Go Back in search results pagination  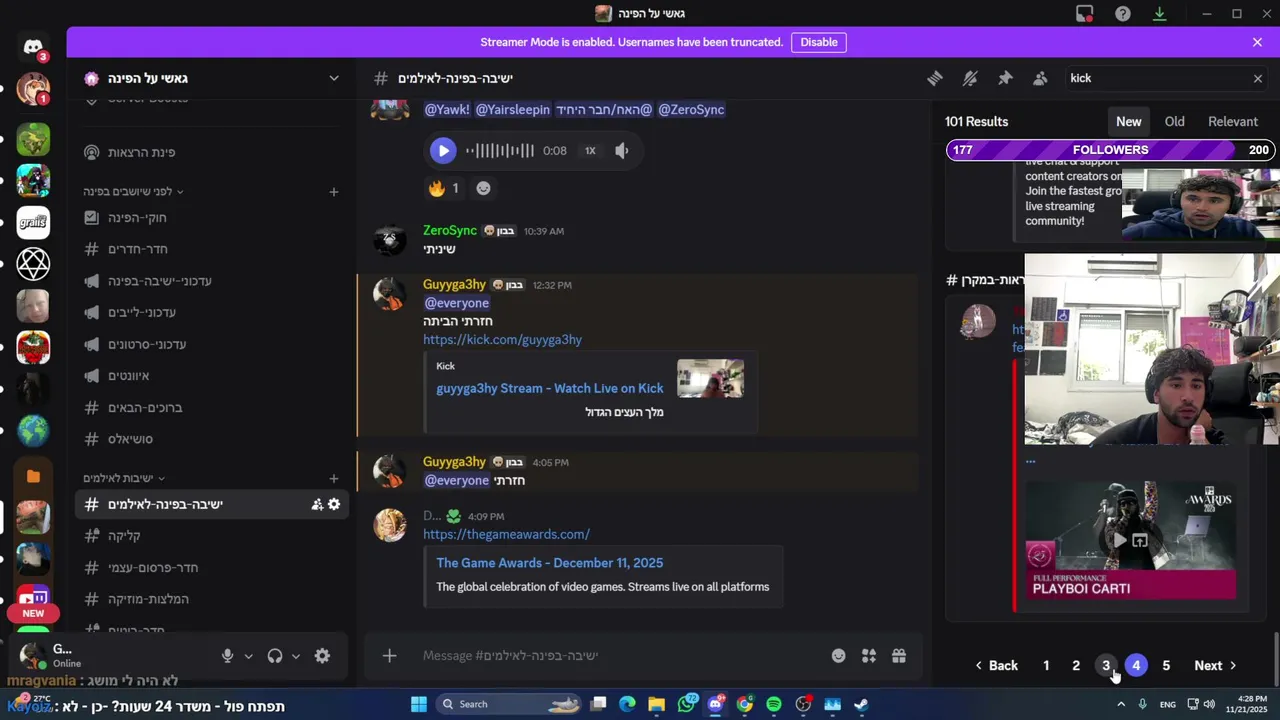click(x=996, y=665)
